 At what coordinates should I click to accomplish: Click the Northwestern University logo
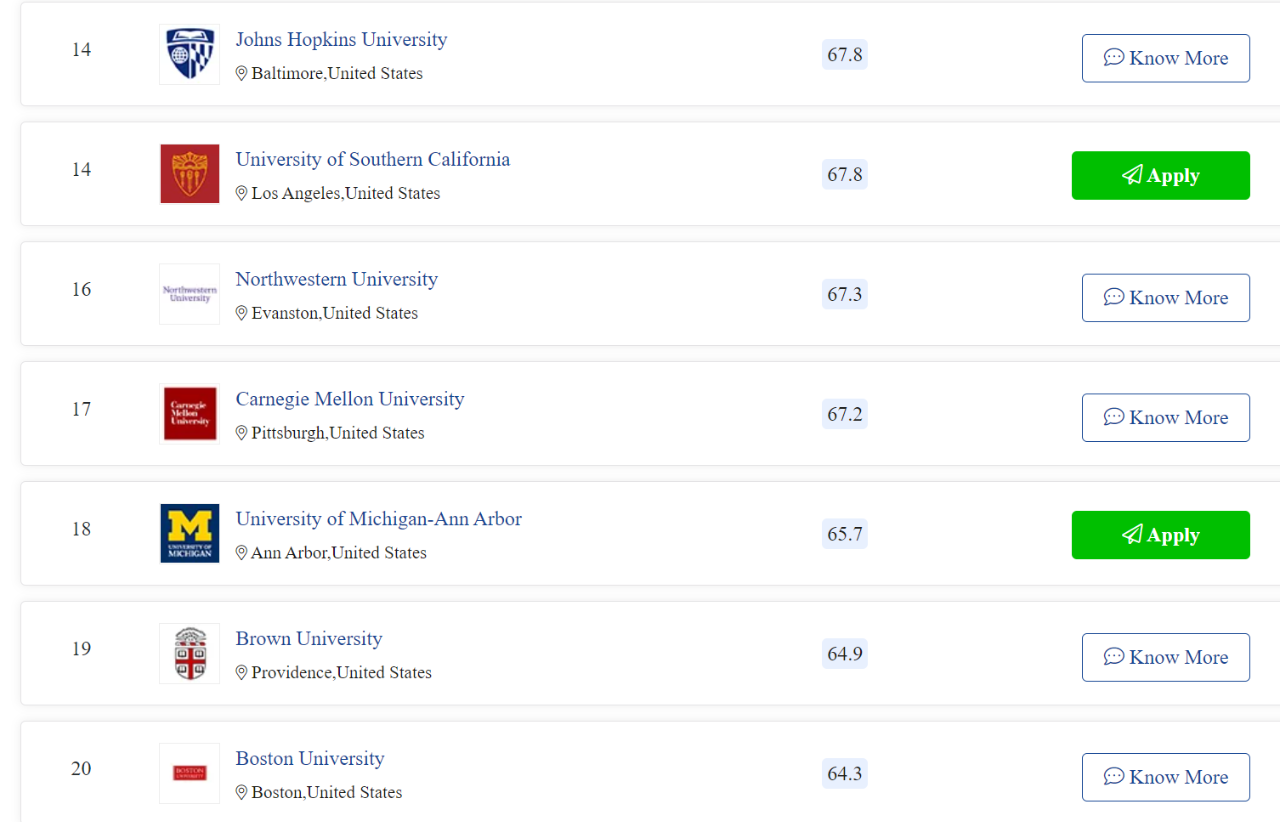click(189, 294)
